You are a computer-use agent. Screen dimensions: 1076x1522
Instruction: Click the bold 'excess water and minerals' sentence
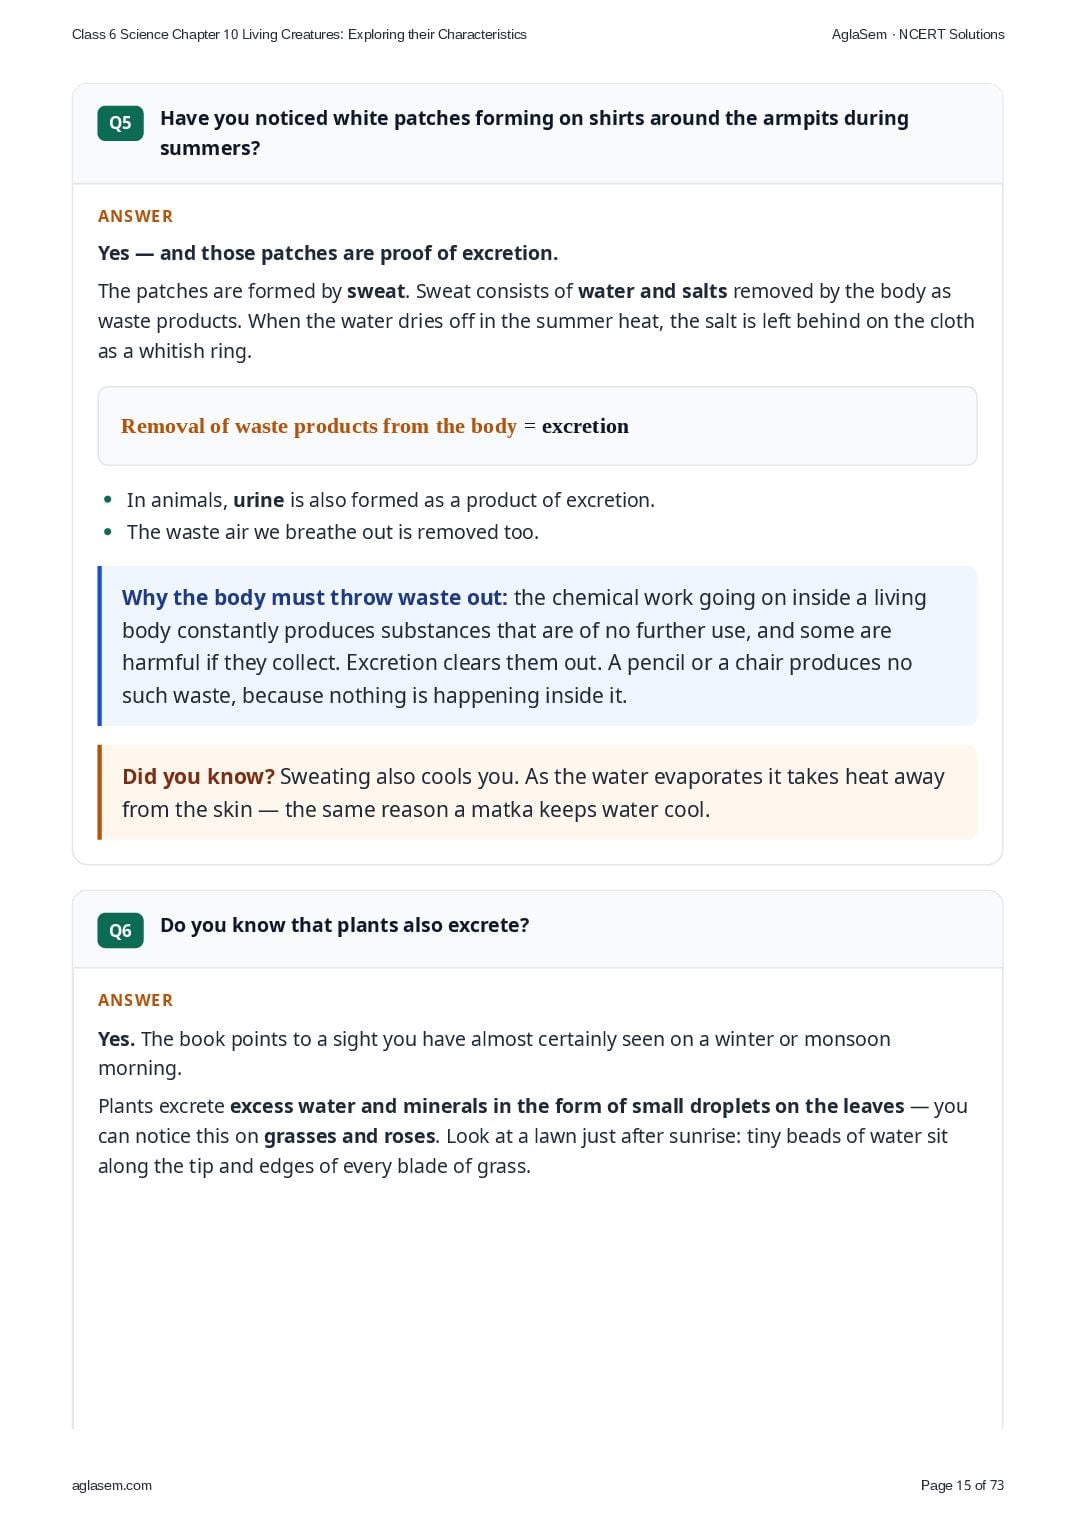(567, 1106)
